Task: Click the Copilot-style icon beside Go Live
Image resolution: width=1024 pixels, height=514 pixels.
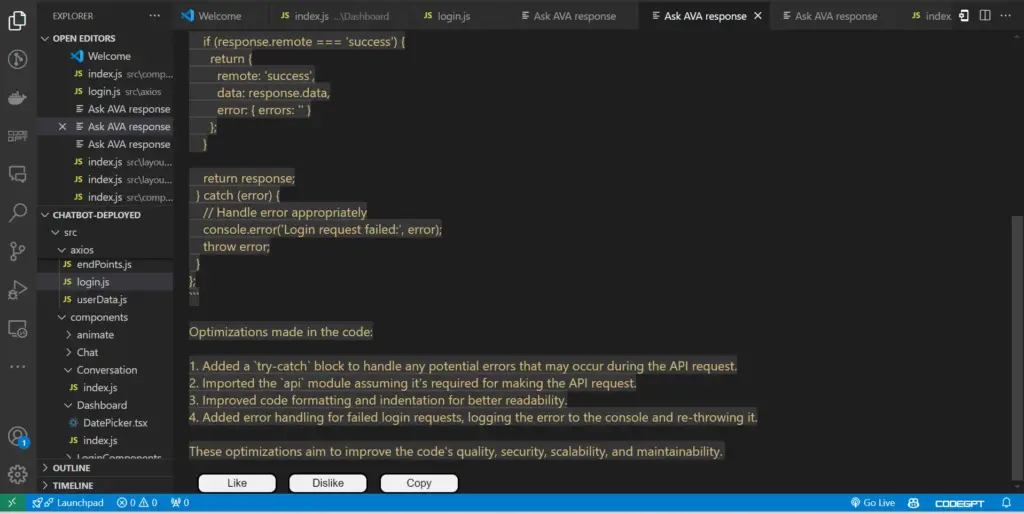Action: click(x=914, y=503)
